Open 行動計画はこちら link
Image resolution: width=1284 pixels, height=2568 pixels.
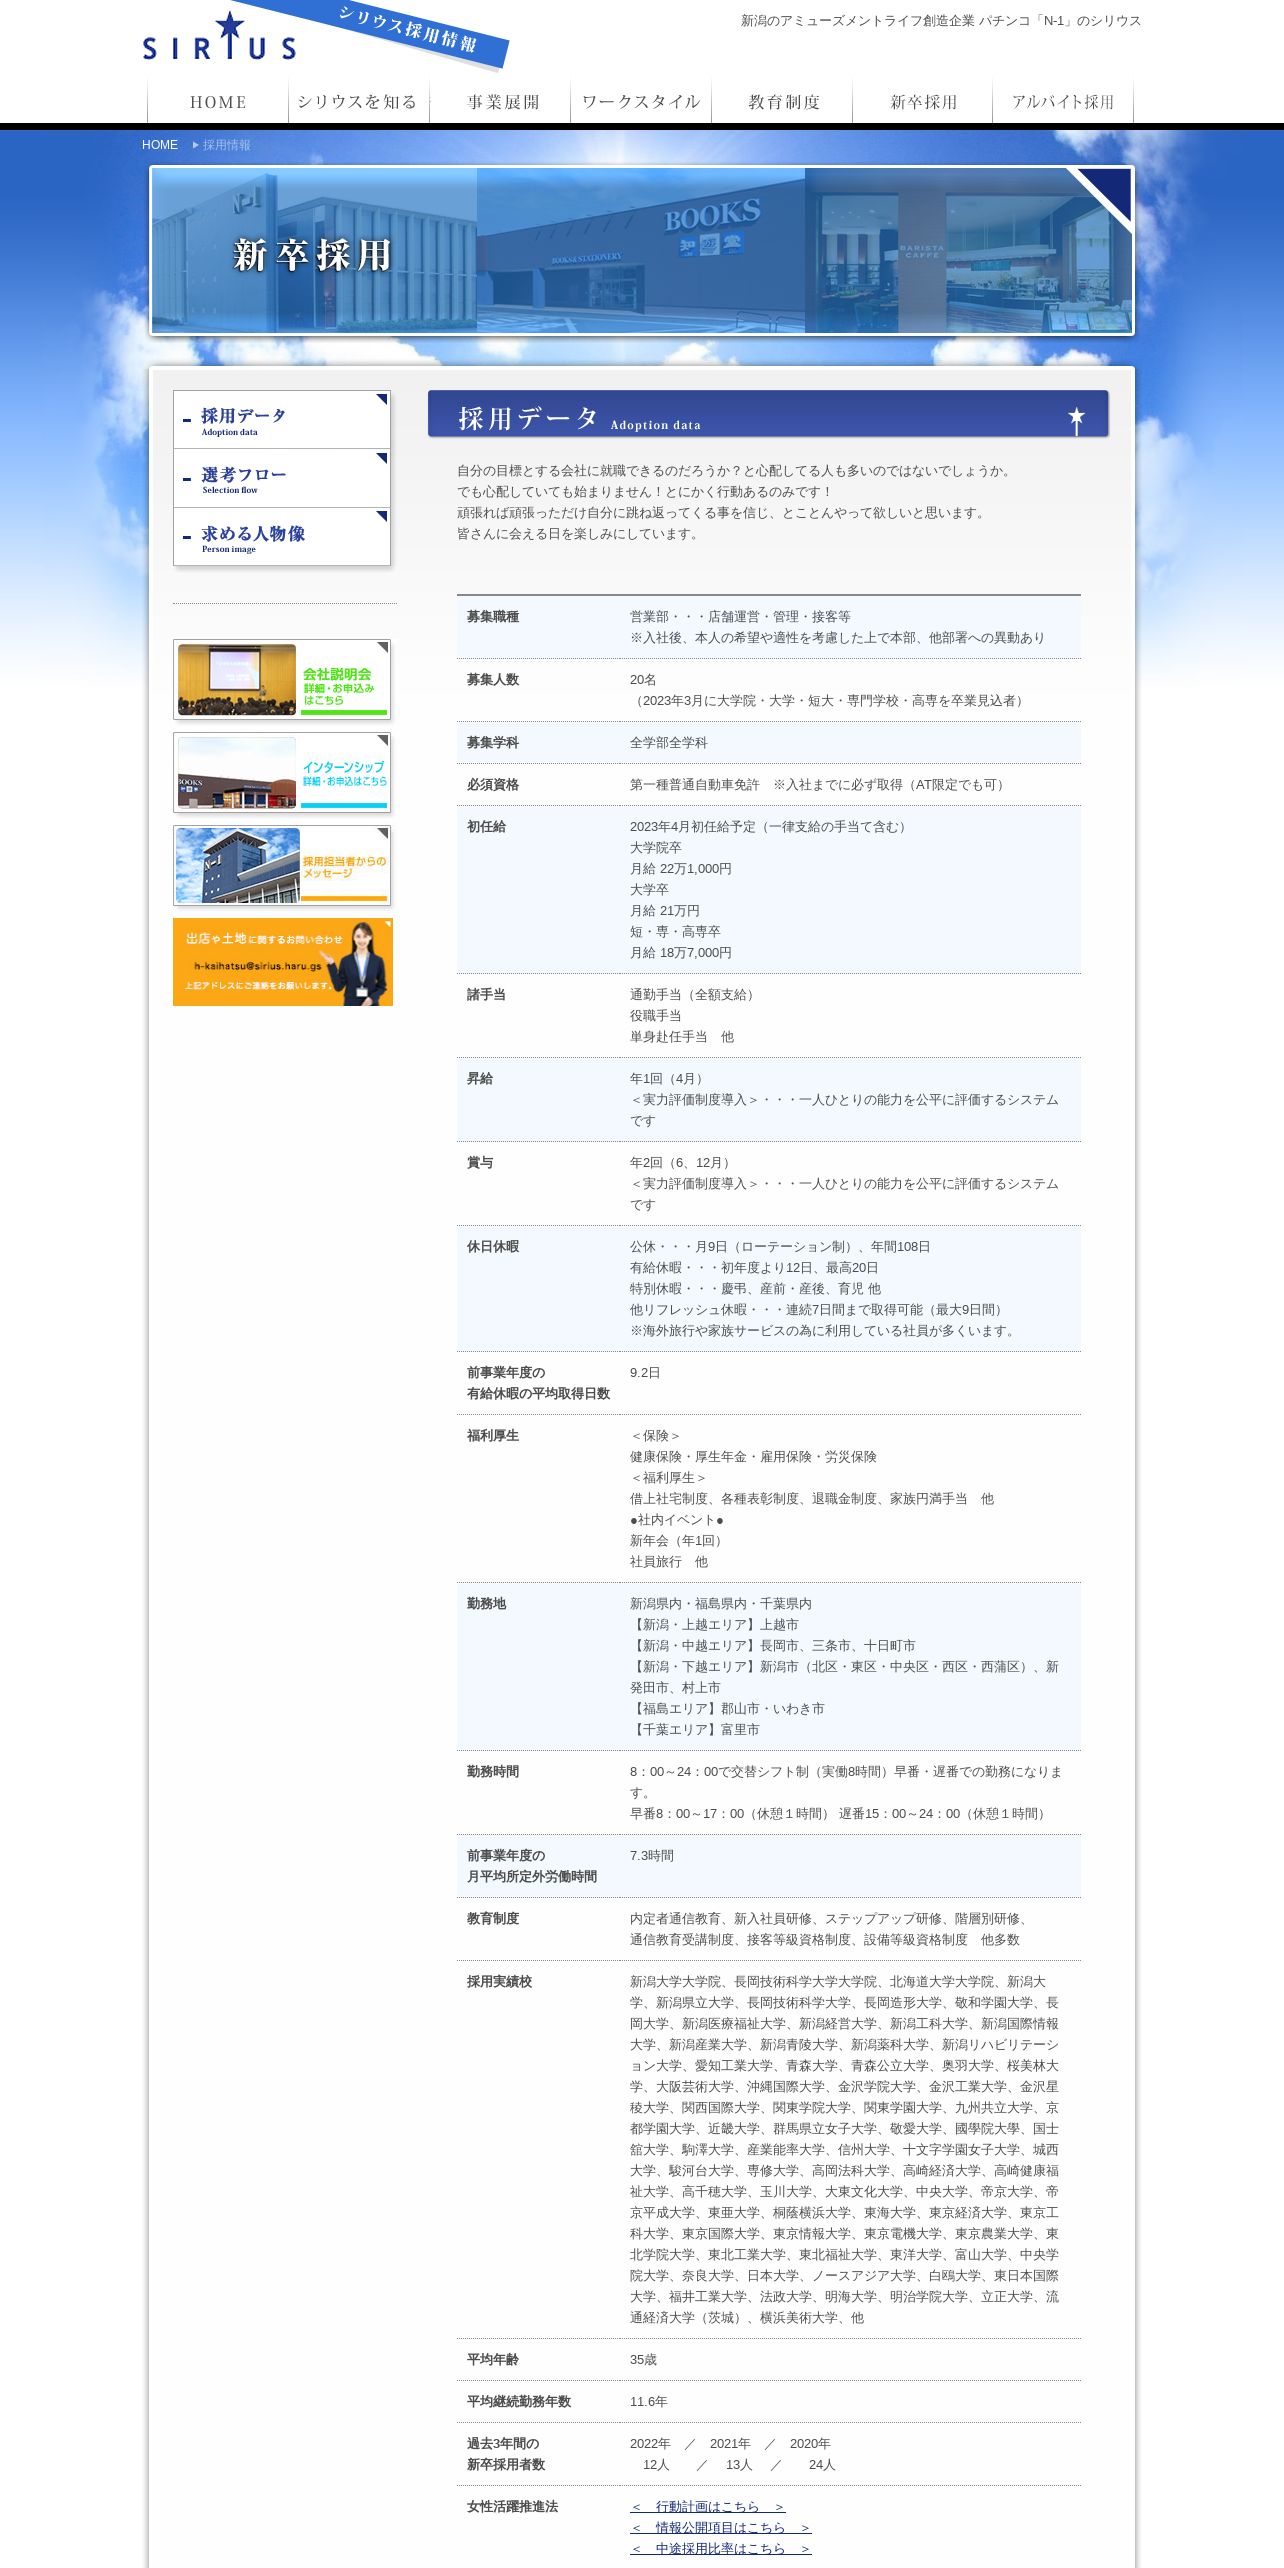click(707, 2506)
